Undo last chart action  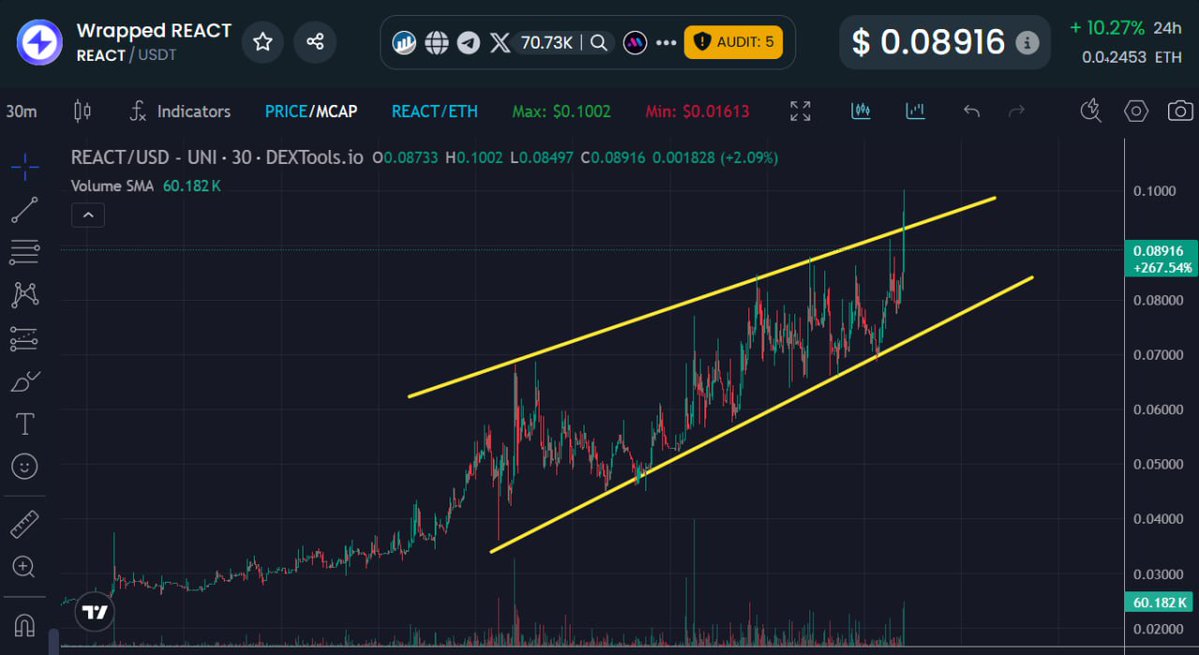[971, 112]
